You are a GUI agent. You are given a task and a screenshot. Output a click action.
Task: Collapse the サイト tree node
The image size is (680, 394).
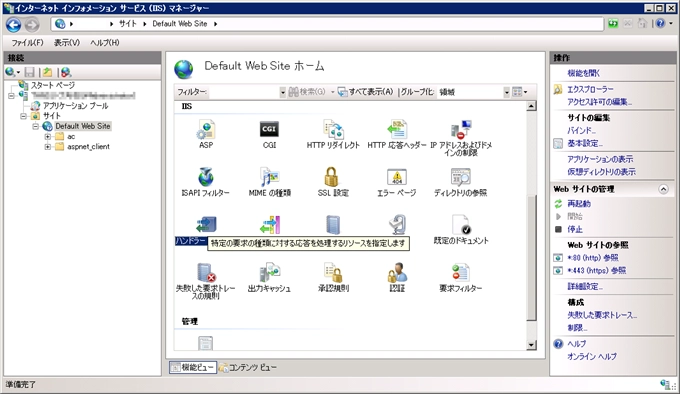(23, 116)
